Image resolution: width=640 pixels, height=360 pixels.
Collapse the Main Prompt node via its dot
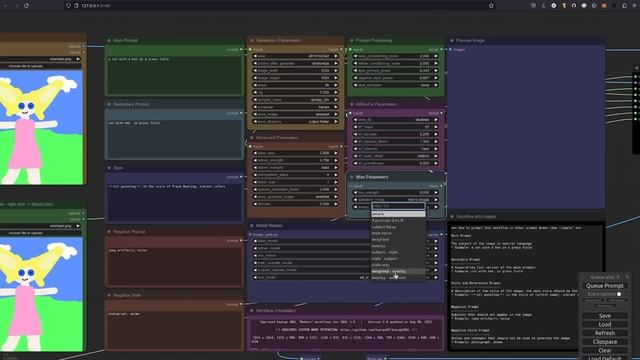coord(109,40)
